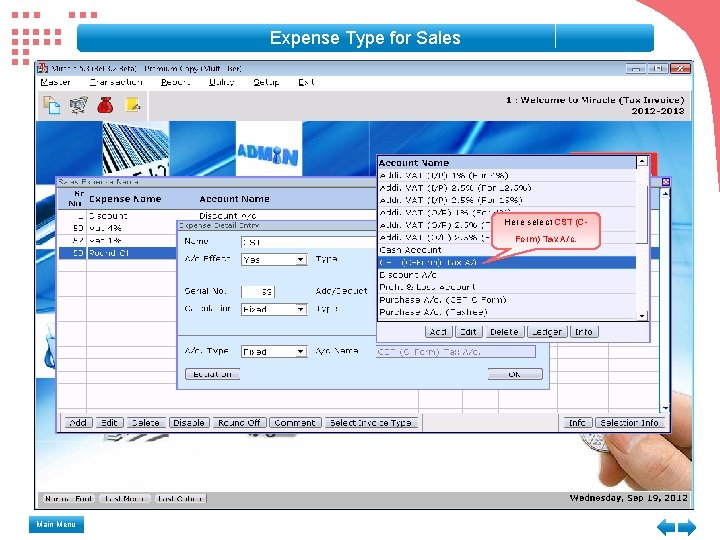Screen dimensions: 720x540
Task: Click Info button beside Selection Info
Action: pyautogui.click(x=578, y=422)
